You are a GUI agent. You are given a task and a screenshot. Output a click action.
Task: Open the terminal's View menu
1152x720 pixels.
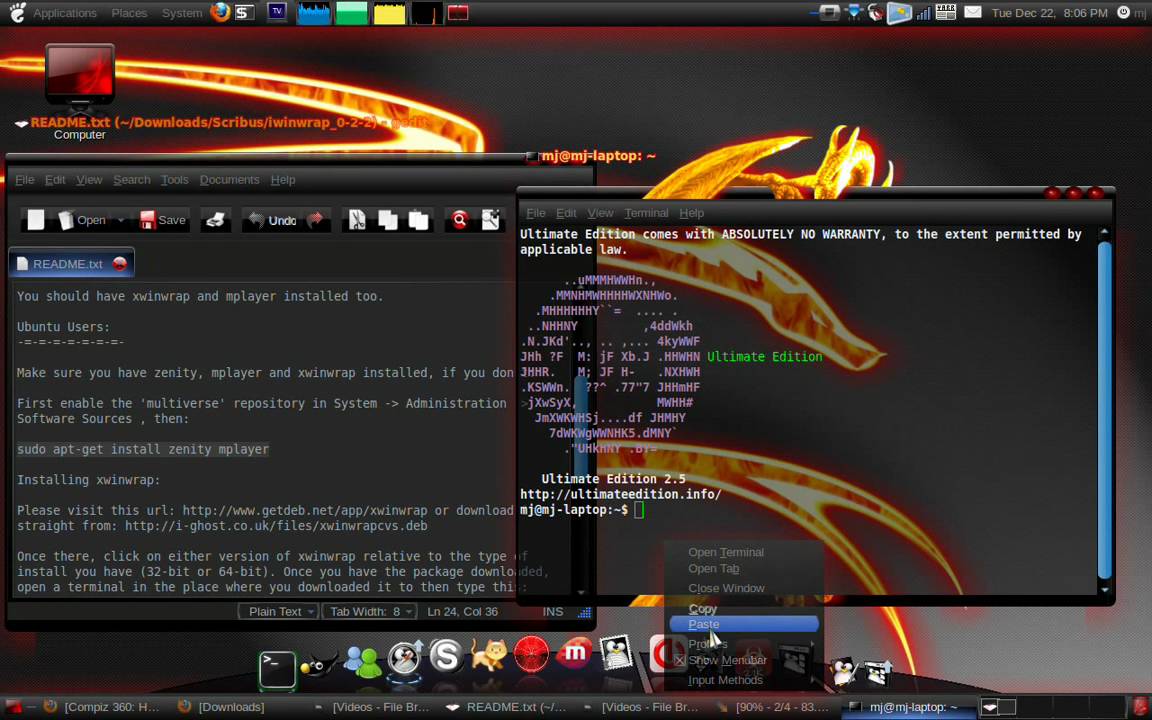click(600, 213)
